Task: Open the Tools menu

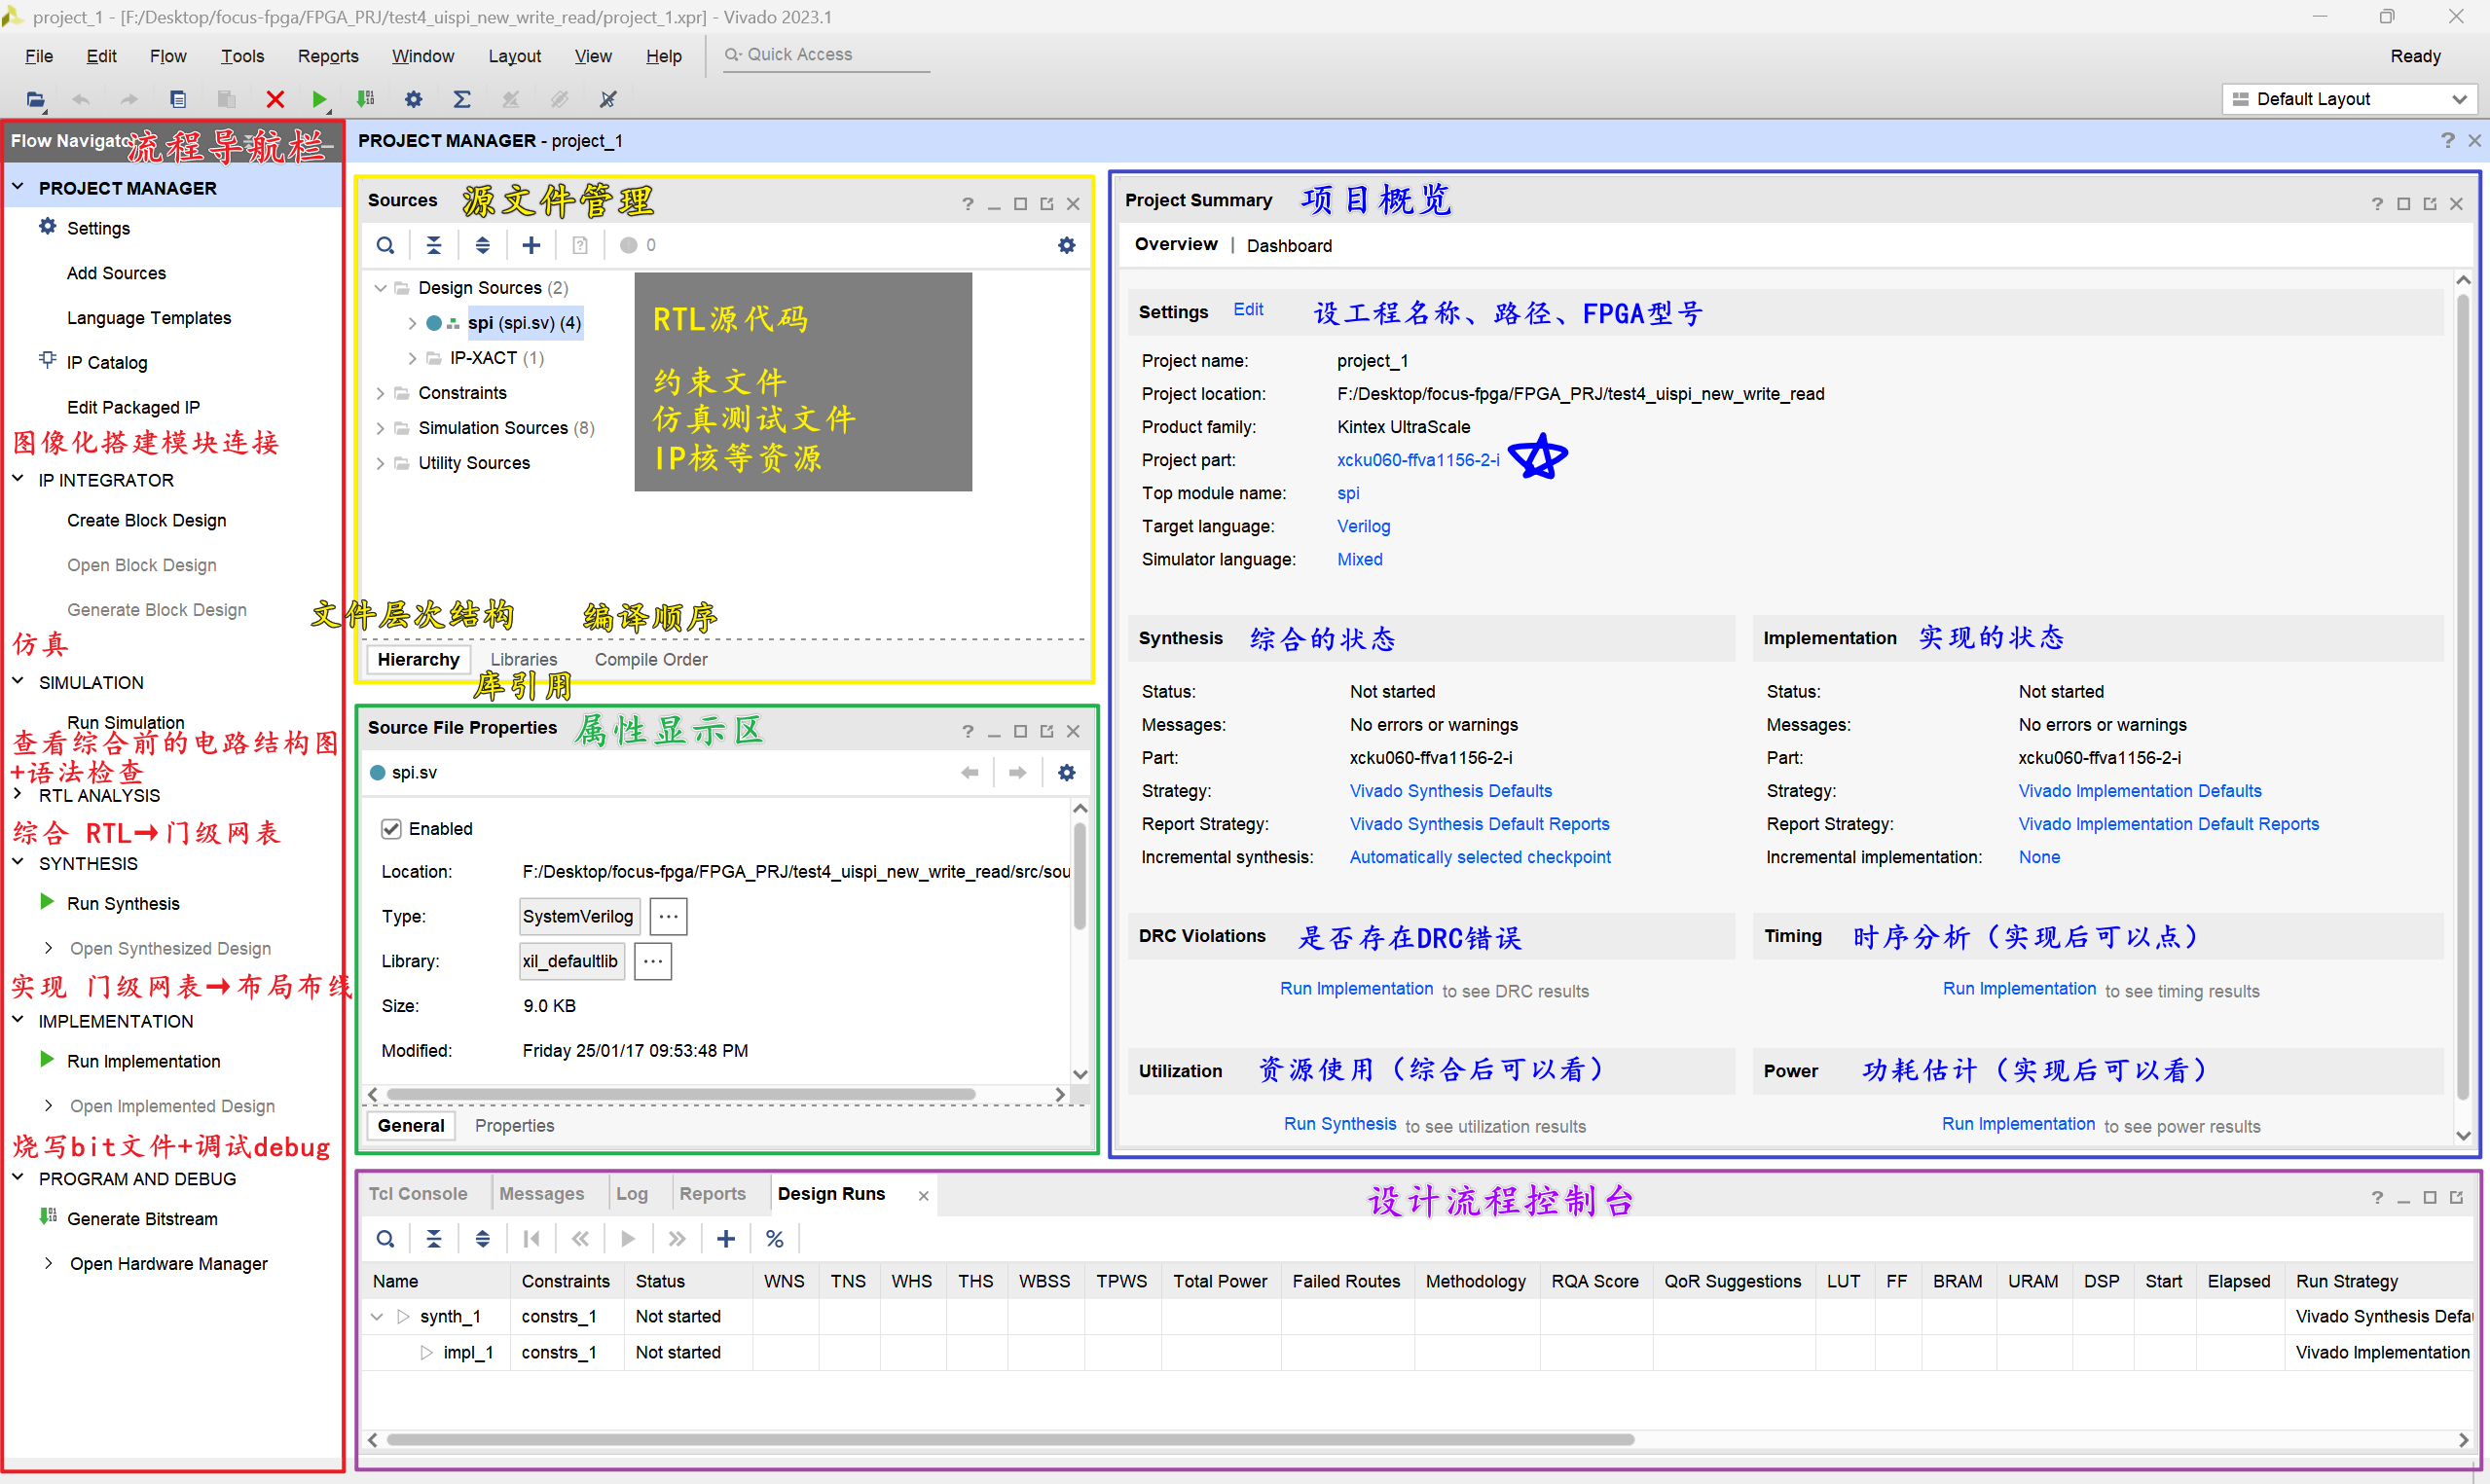Action: pos(242,56)
